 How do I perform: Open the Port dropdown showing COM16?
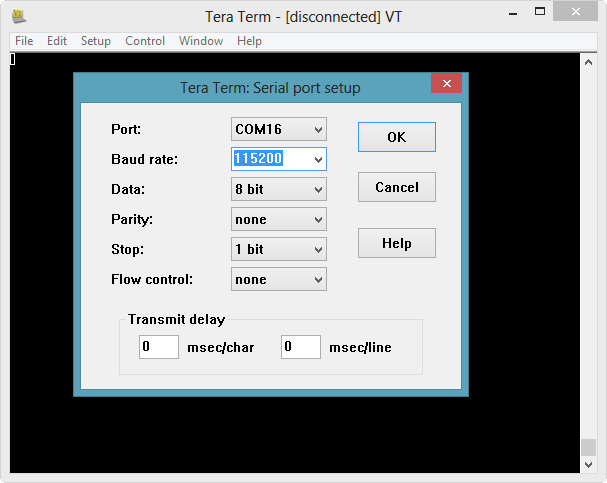click(279, 129)
